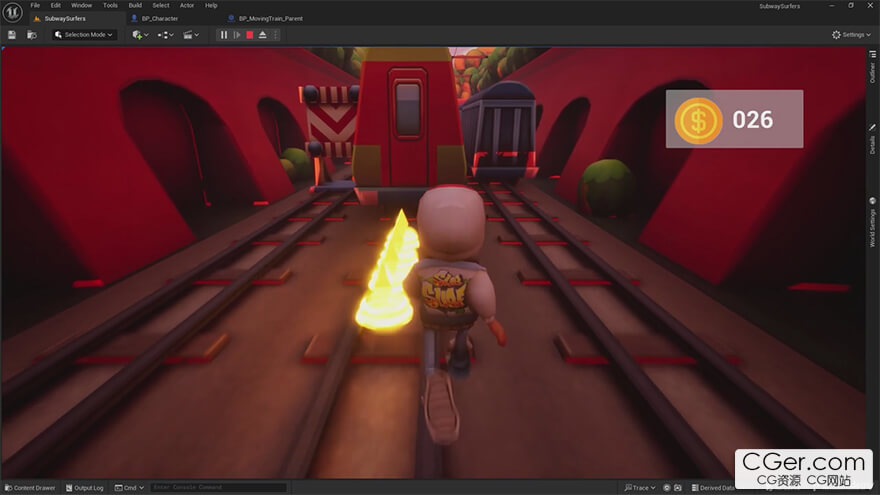The image size is (880, 495).
Task: Open the Window menu
Action: pyautogui.click(x=81, y=5)
